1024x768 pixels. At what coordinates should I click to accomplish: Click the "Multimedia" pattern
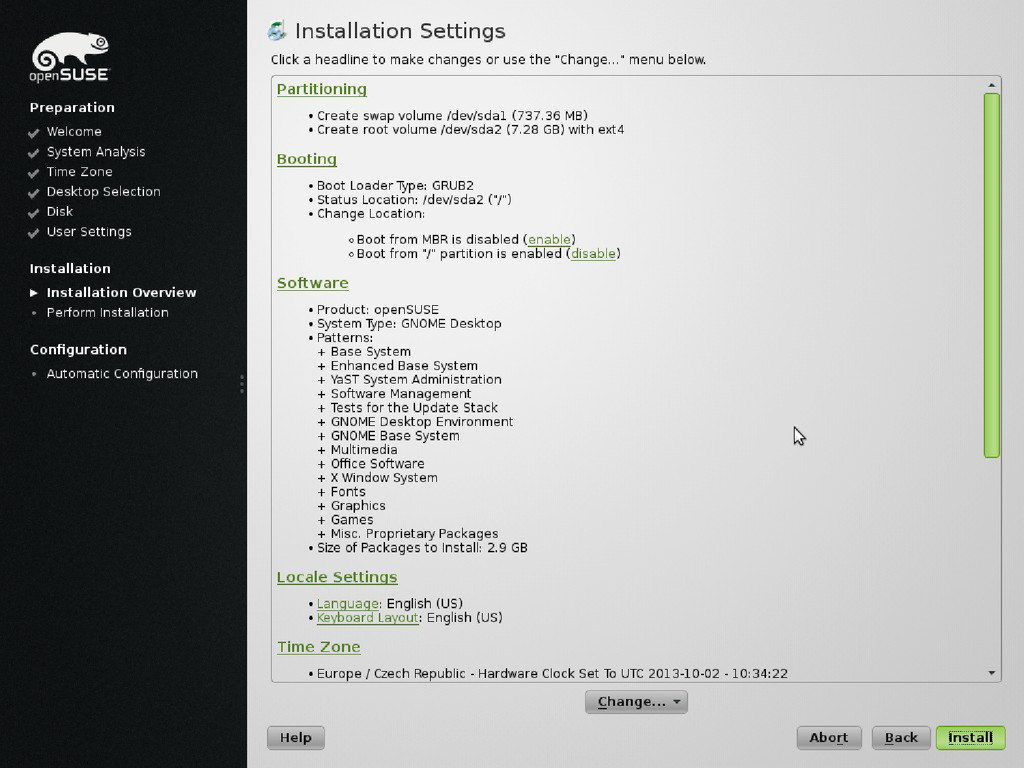point(364,450)
